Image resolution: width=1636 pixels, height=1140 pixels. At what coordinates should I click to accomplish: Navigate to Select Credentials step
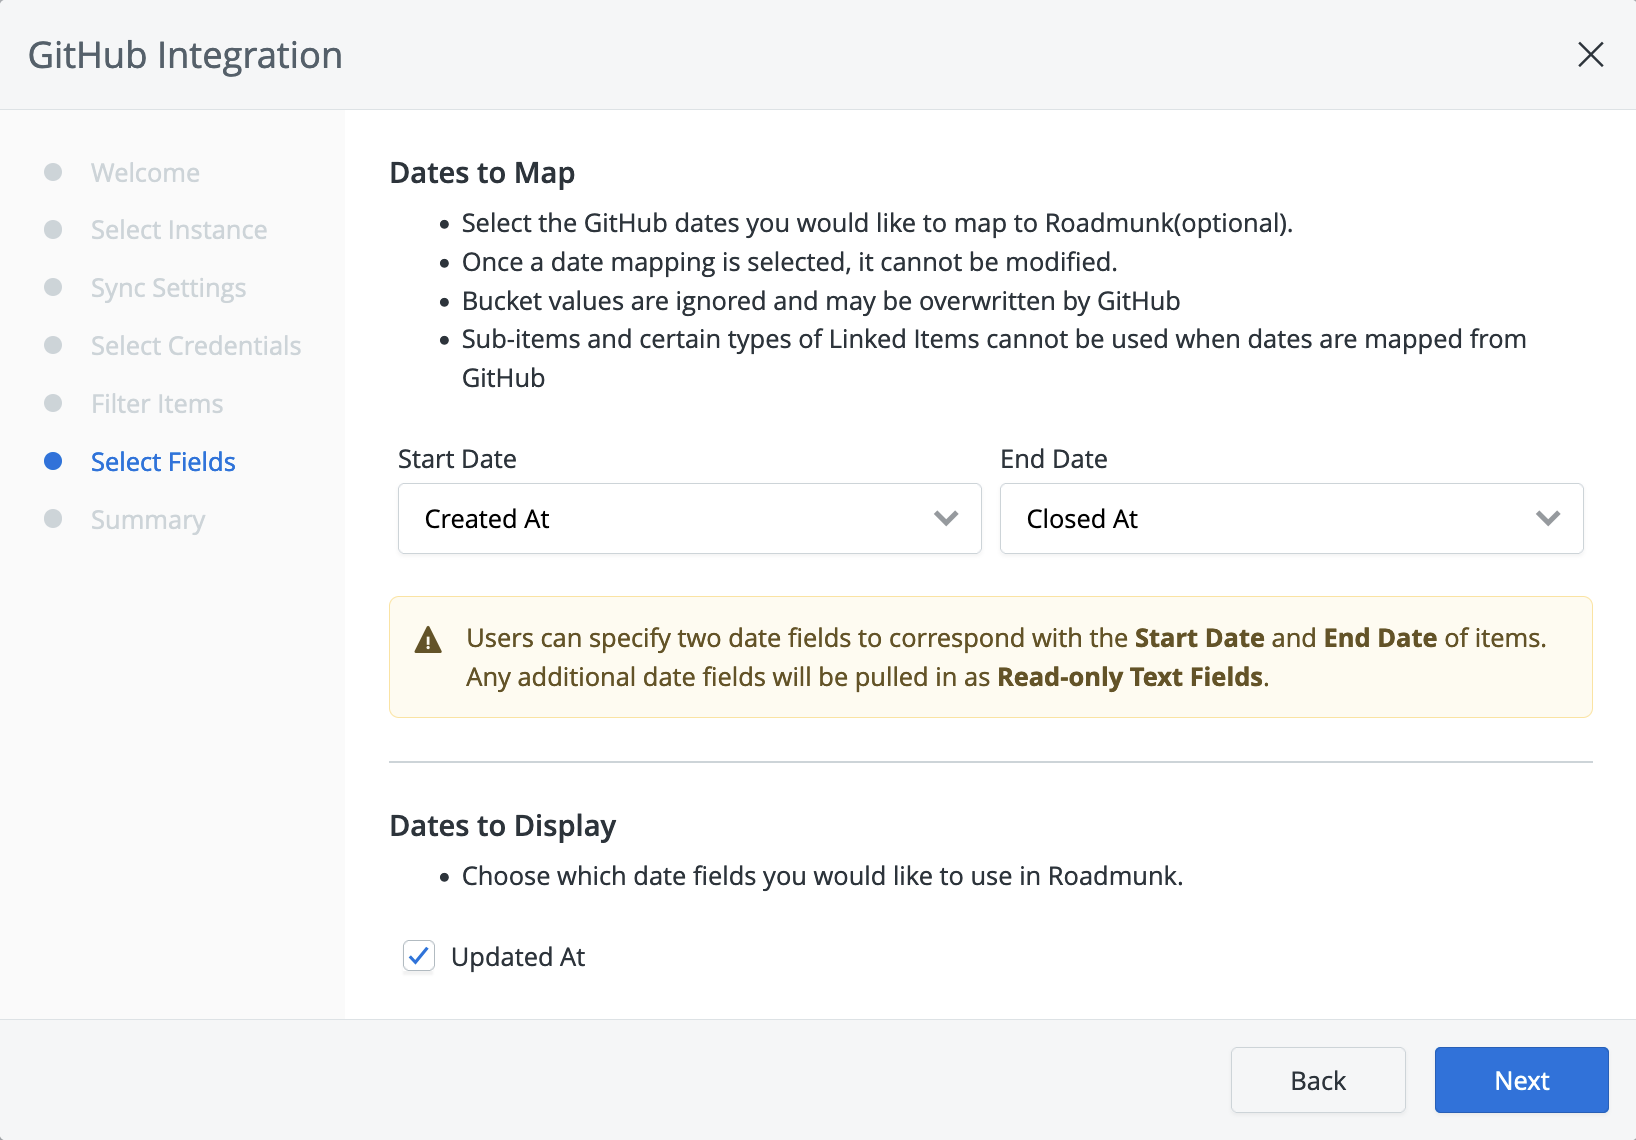196,346
